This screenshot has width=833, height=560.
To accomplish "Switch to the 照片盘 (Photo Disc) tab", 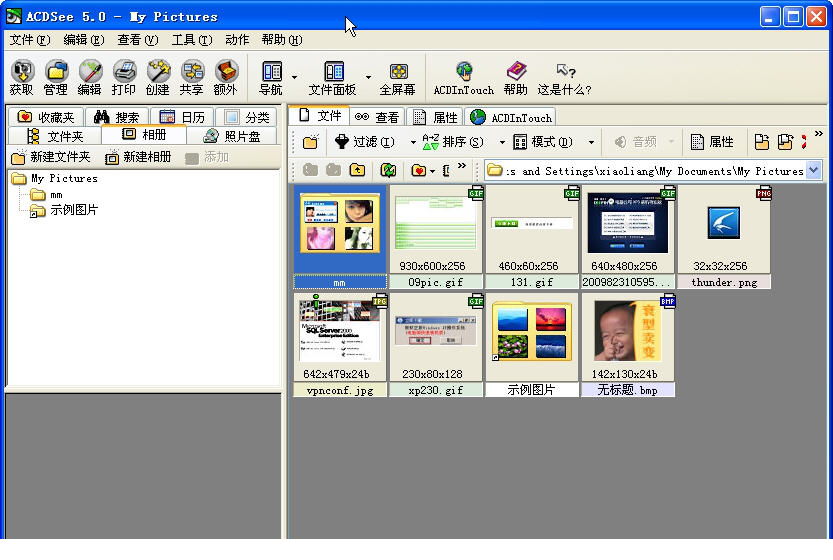I will 232,136.
